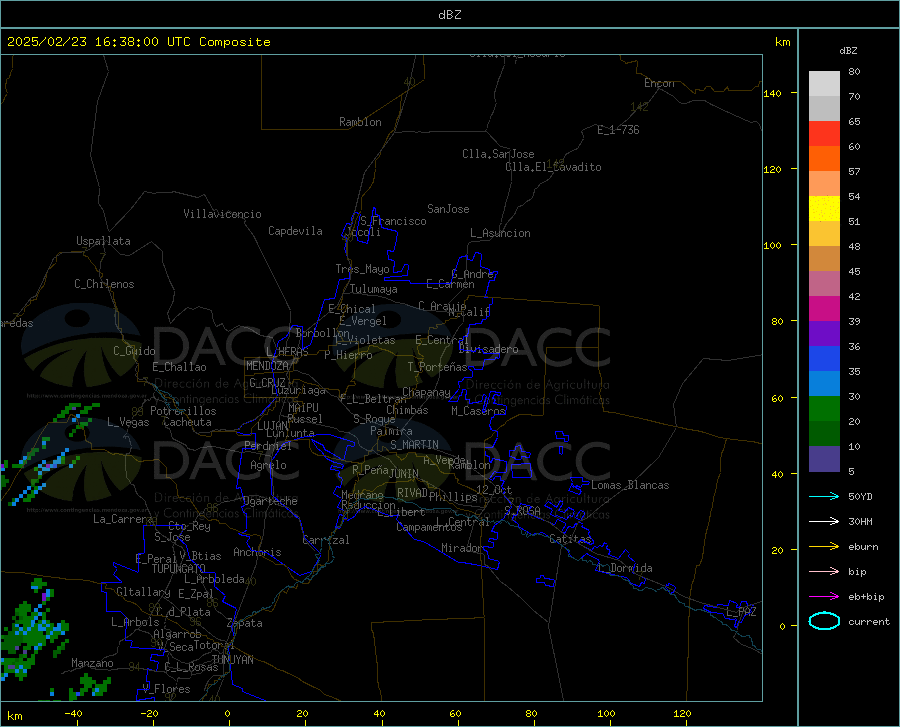Click the dBZ title at top
Screen dimensions: 900x727
click(x=449, y=15)
